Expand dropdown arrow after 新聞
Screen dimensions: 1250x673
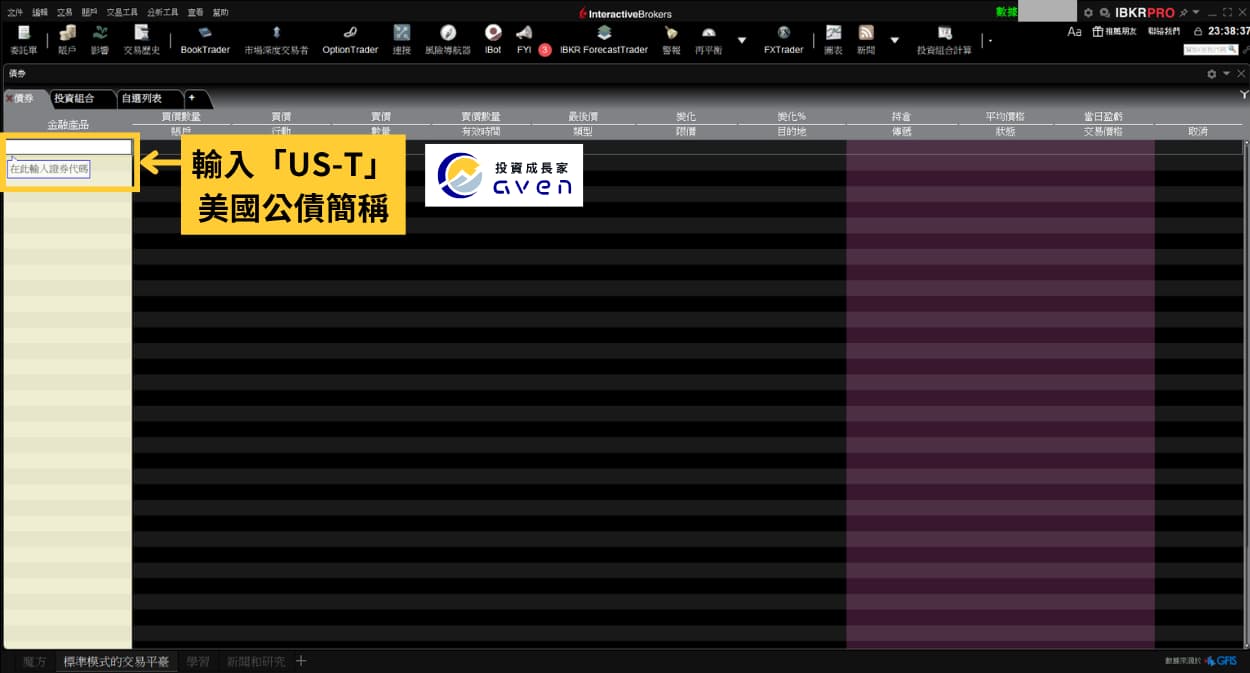tap(894, 40)
